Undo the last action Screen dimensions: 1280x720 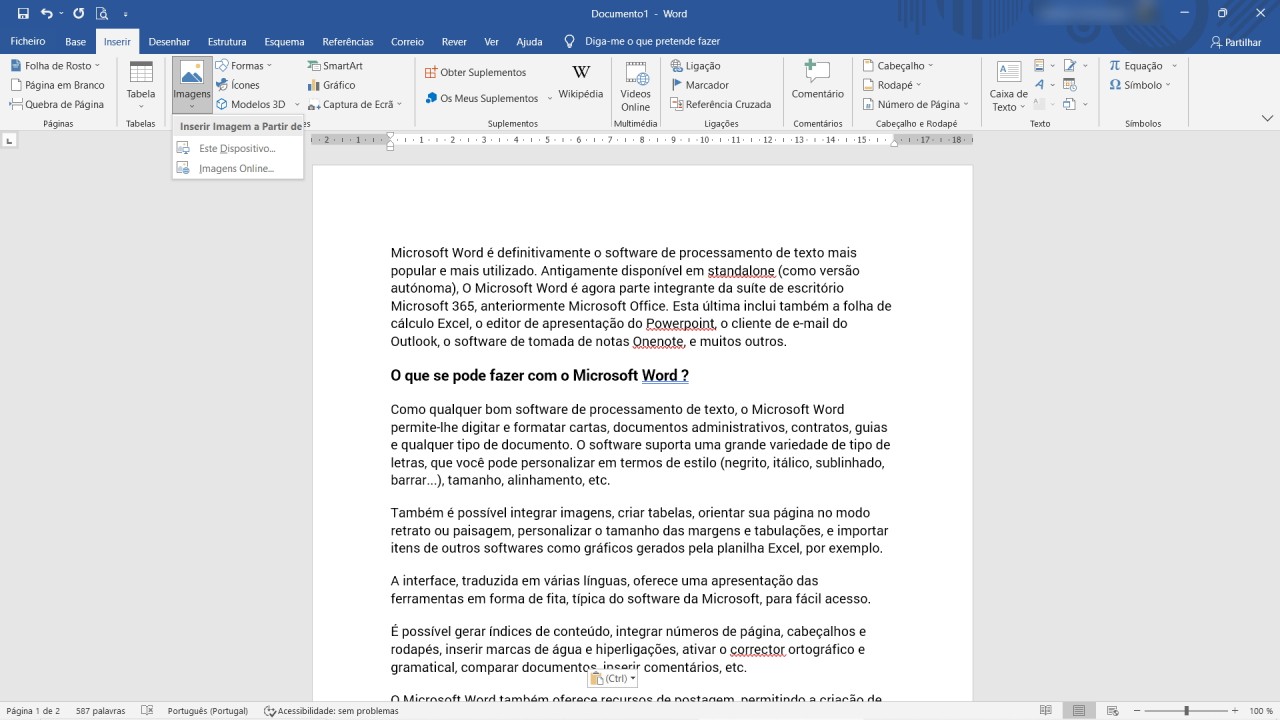tap(46, 14)
